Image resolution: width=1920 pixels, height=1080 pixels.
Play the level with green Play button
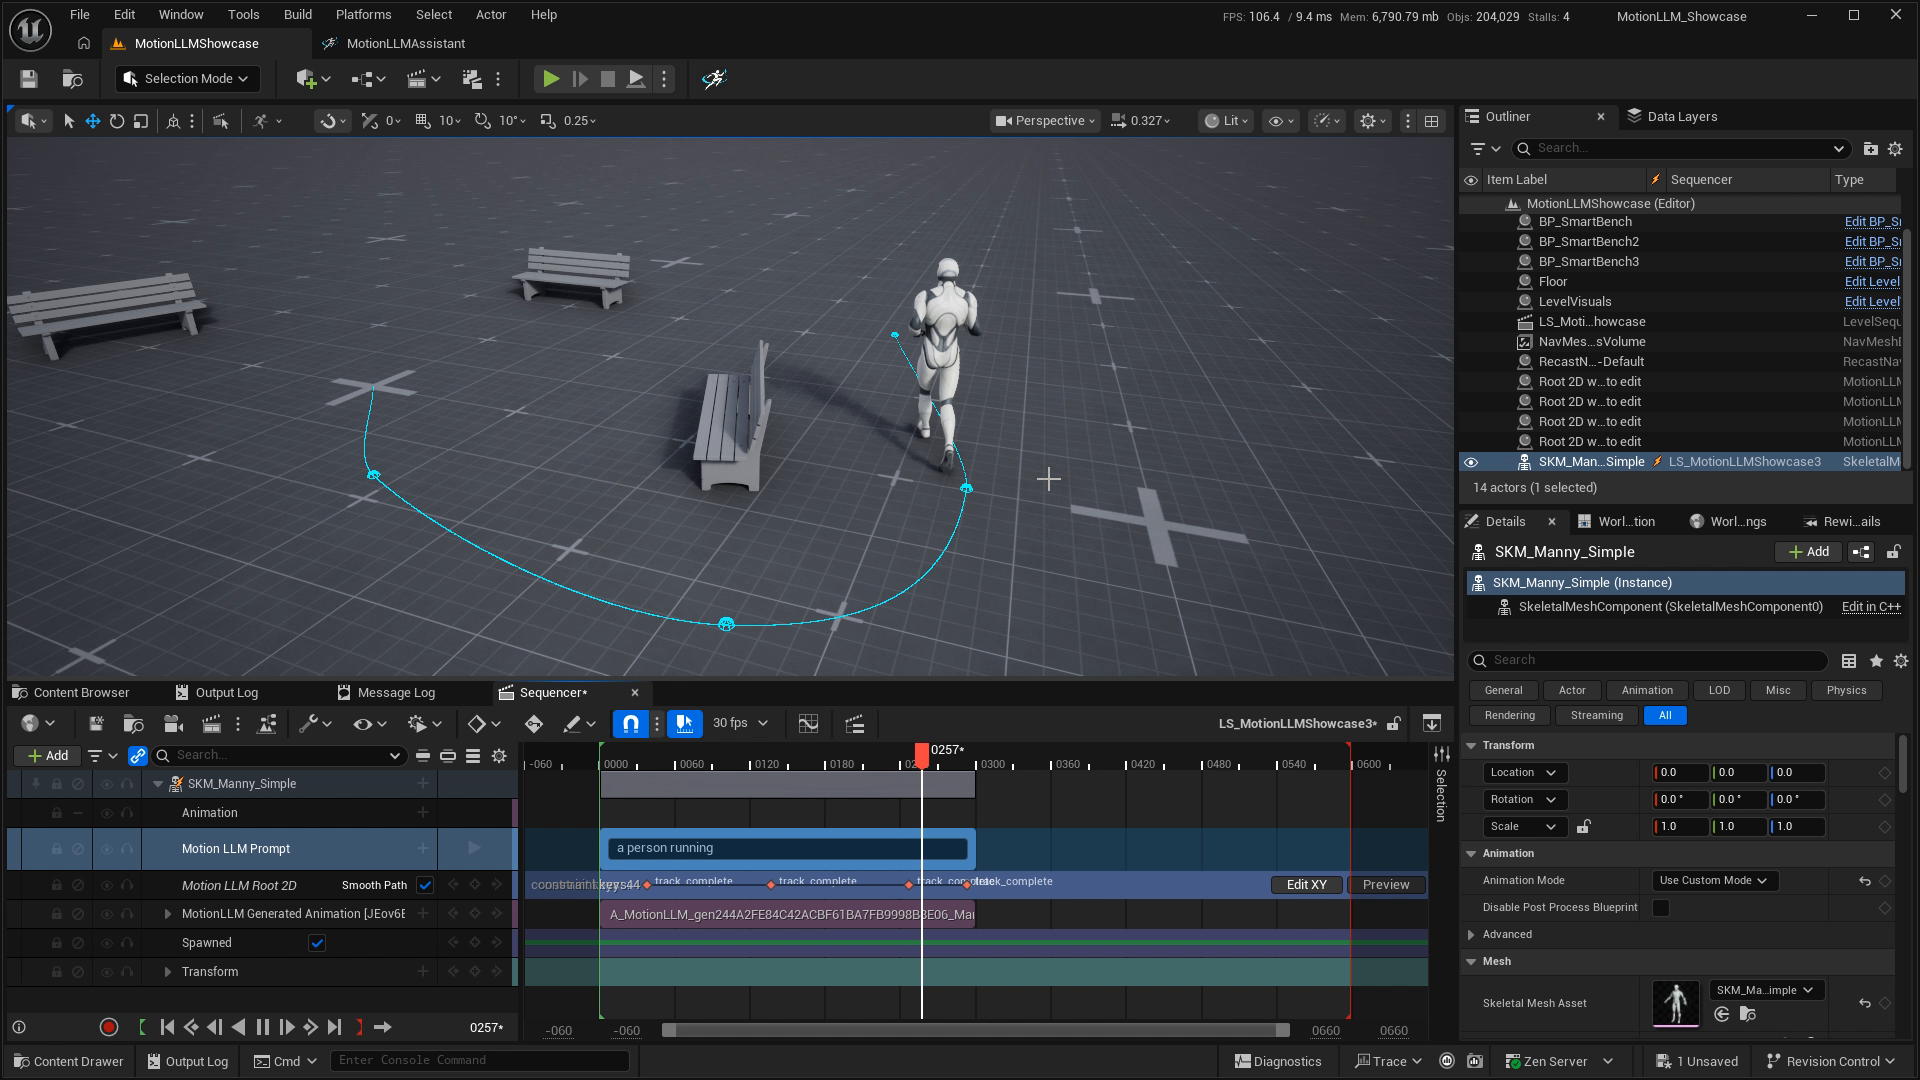pyautogui.click(x=550, y=79)
